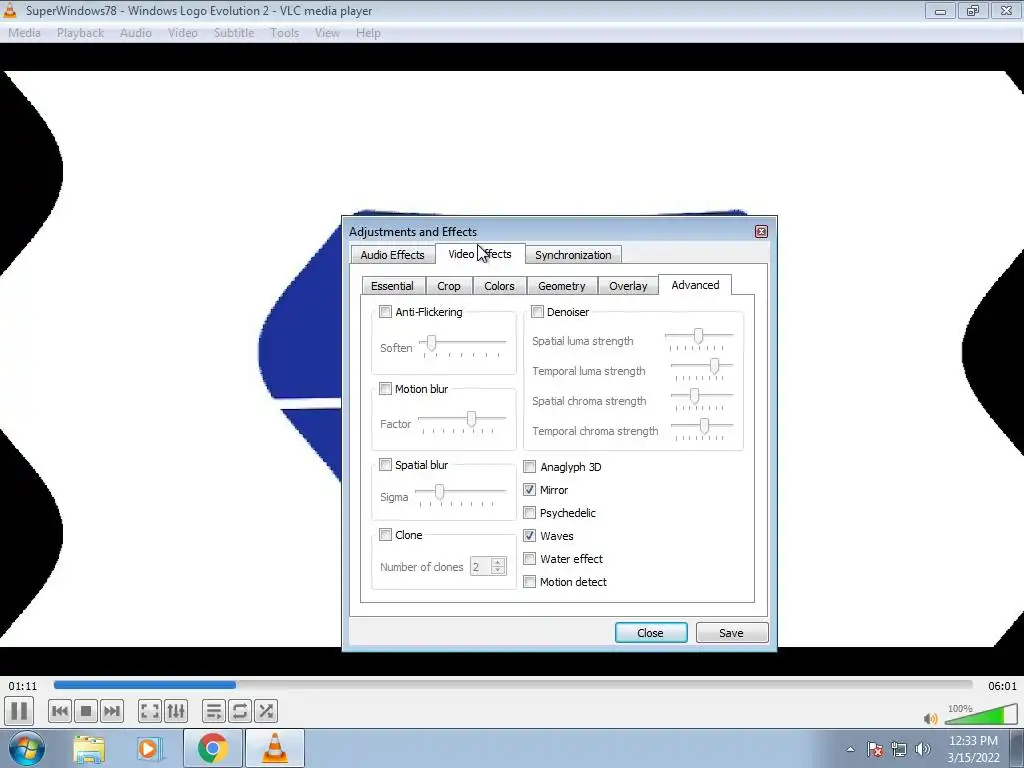The image size is (1024, 768).
Task: Open the Help menu
Action: coord(368,33)
